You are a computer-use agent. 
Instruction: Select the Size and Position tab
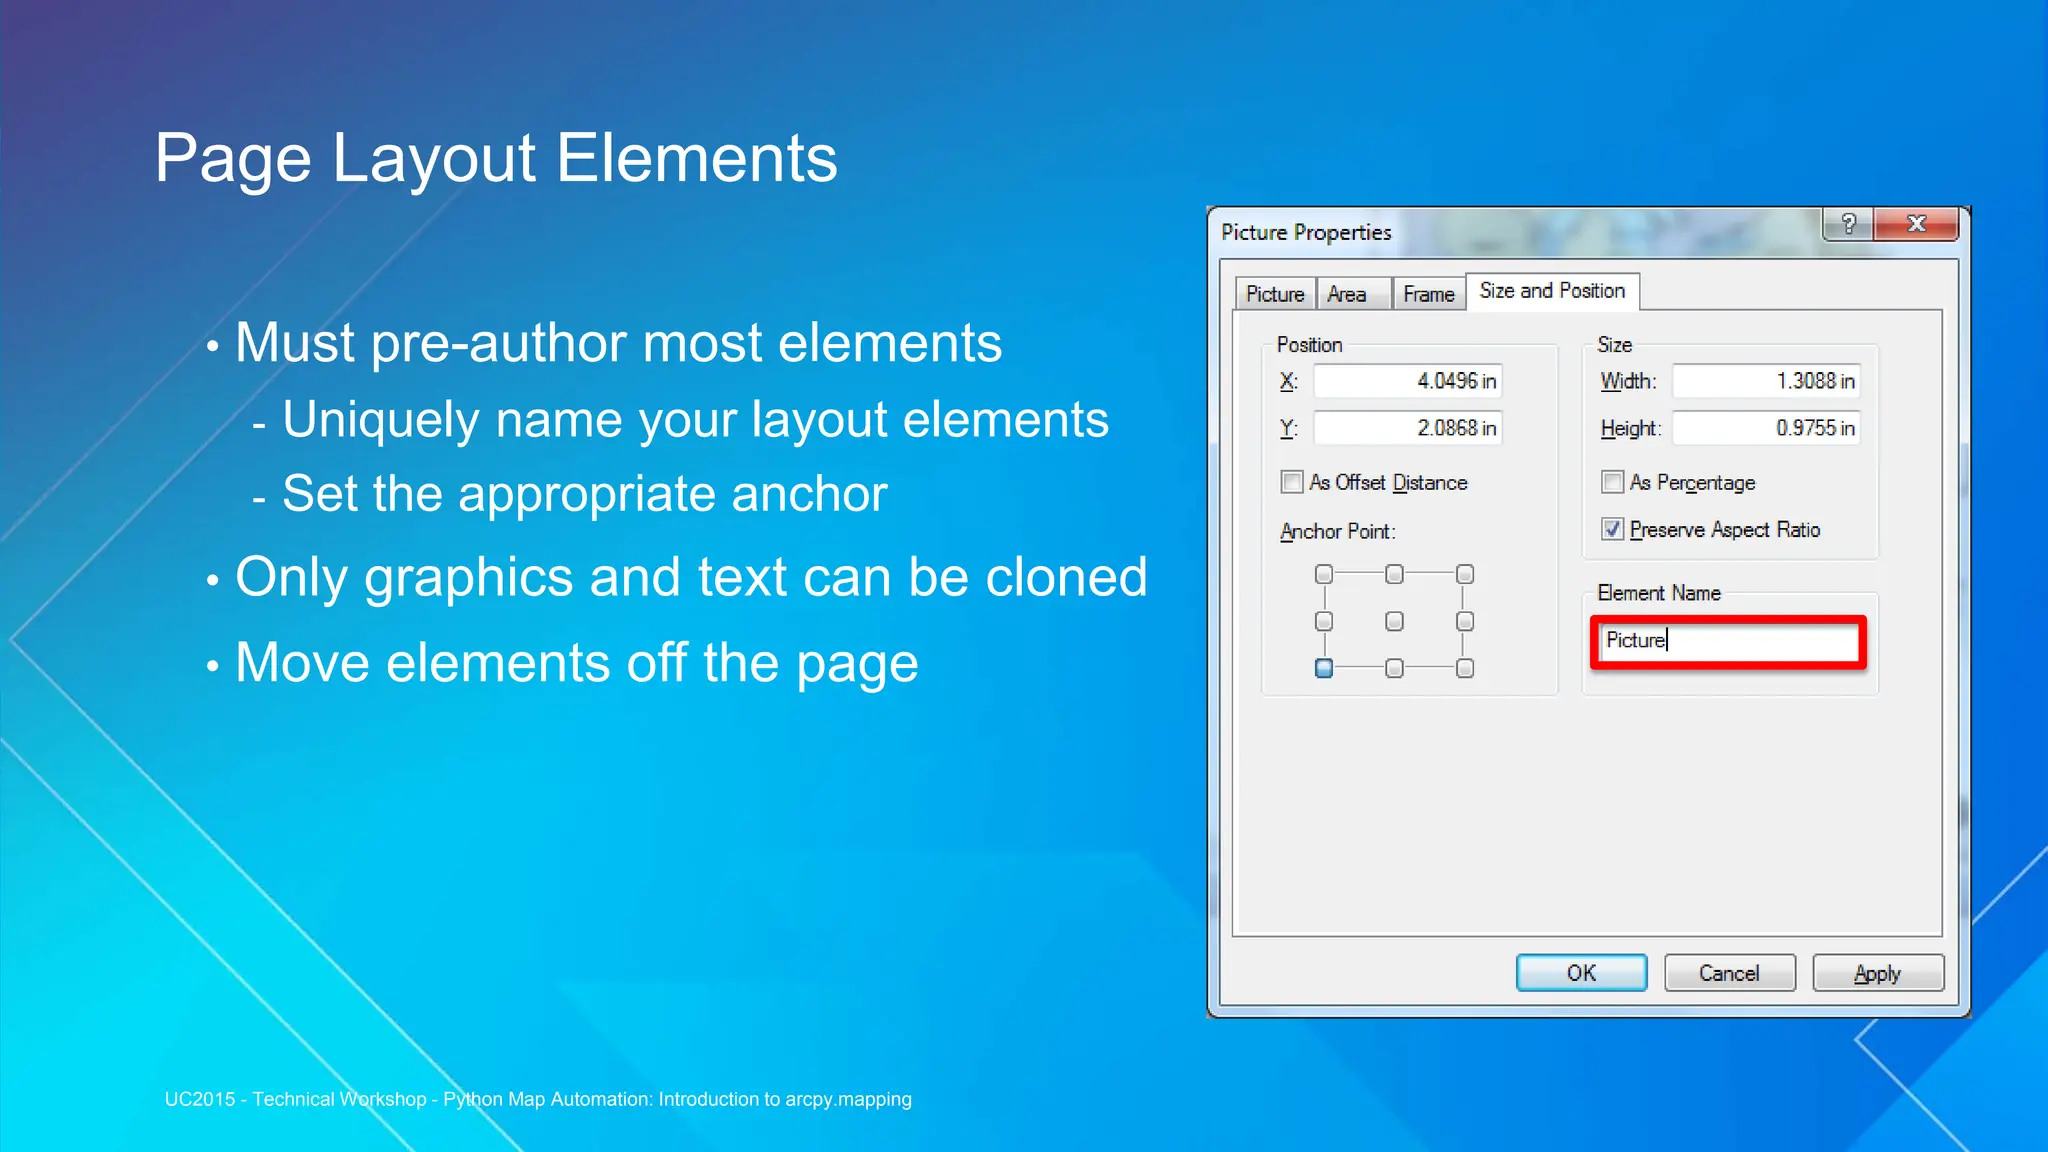coord(1552,291)
